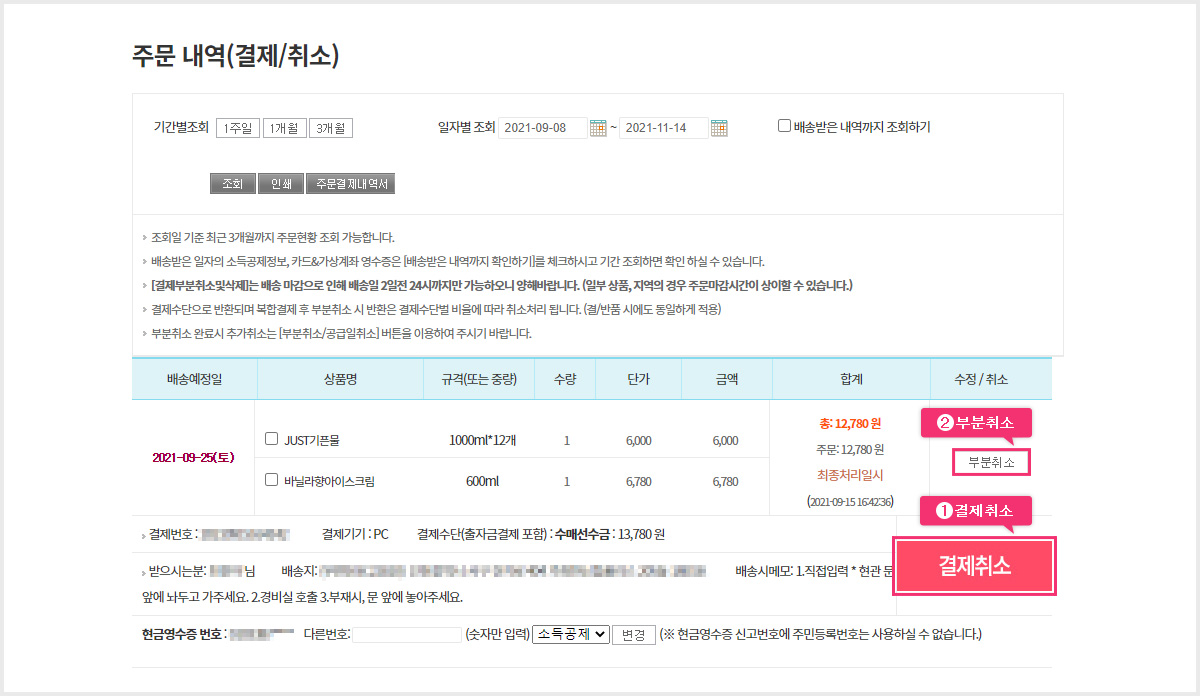Click the 600ml specification cell
Viewport: 1200px width, 696px height.
click(483, 481)
